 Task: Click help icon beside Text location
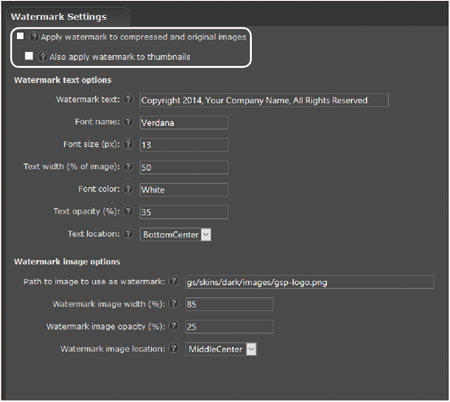click(128, 234)
